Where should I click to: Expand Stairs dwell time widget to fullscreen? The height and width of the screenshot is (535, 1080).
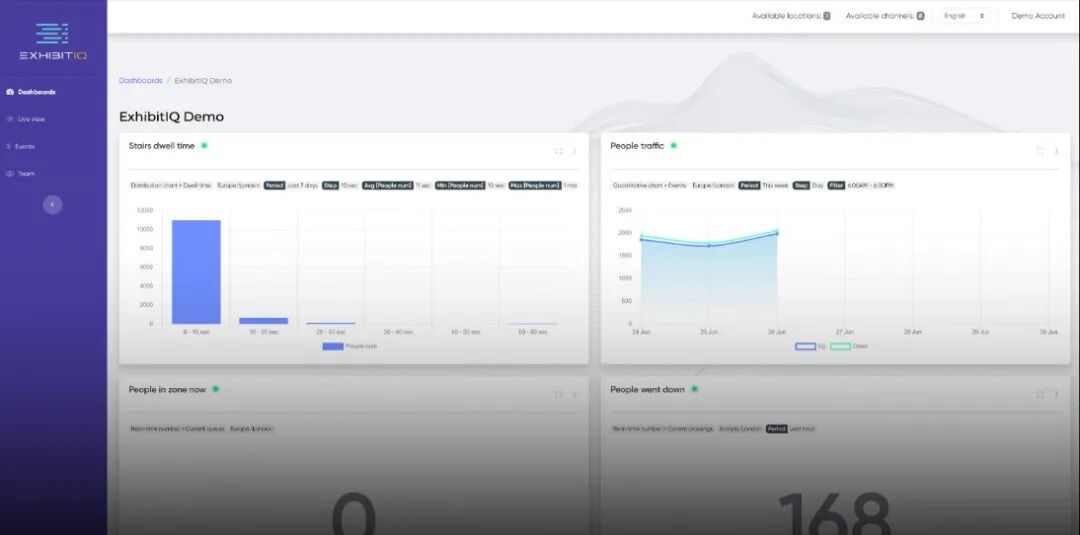pos(559,151)
